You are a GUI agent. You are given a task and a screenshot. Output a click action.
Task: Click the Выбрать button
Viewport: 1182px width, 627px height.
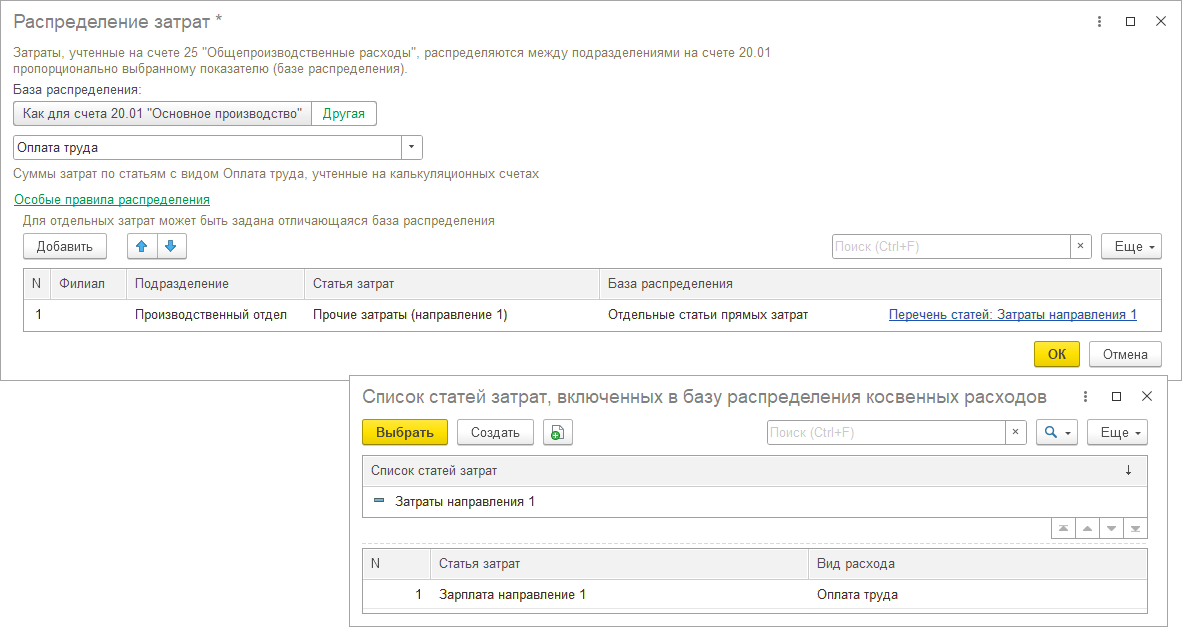(405, 433)
